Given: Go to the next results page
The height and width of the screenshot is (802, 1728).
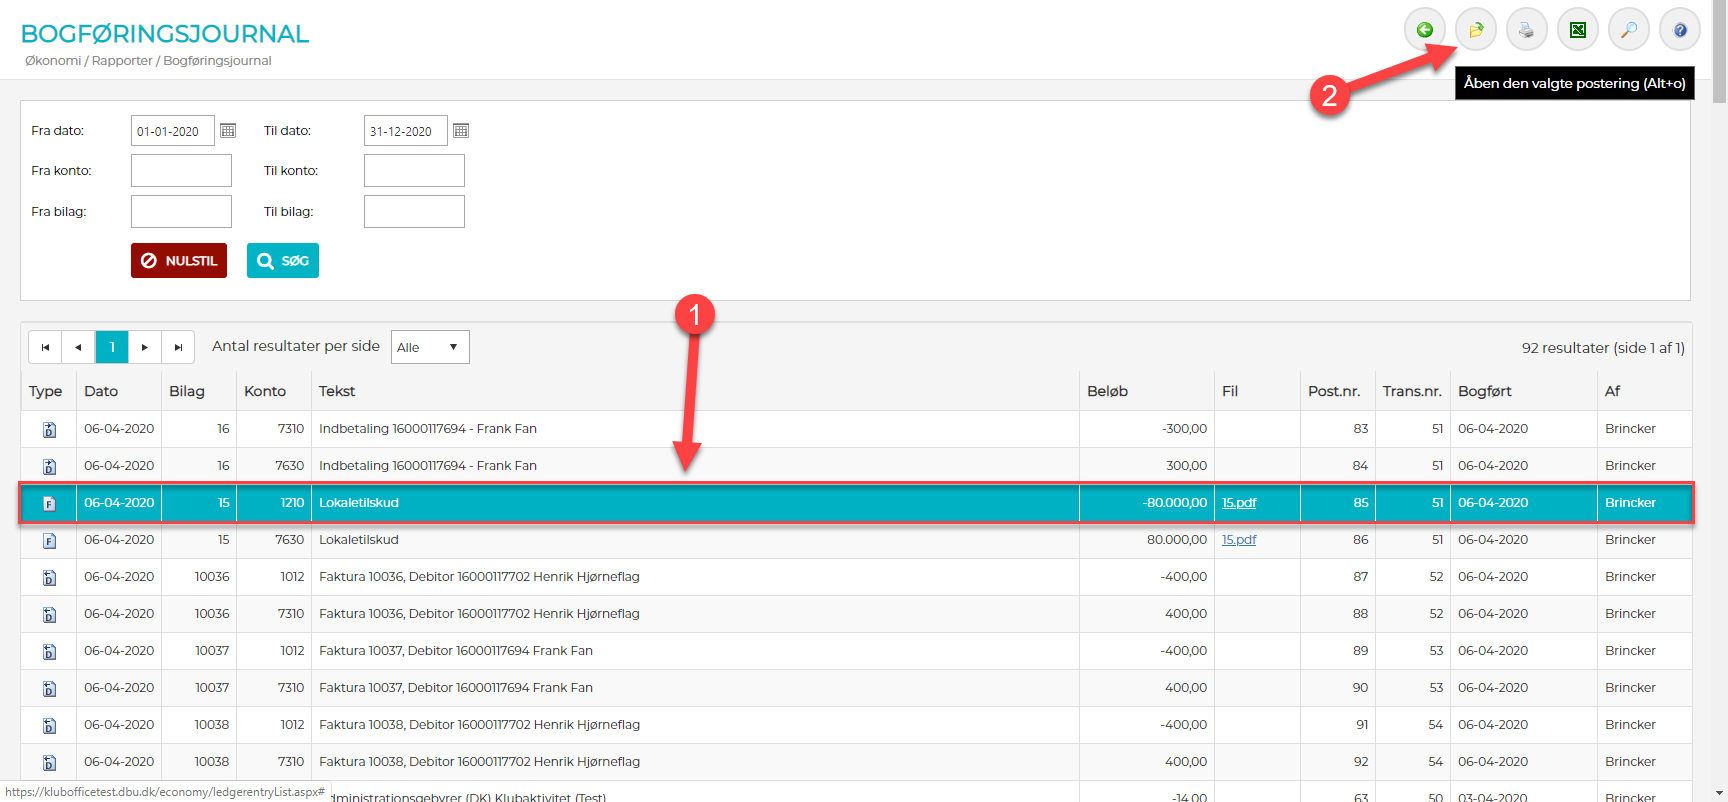Looking at the screenshot, I should [145, 347].
